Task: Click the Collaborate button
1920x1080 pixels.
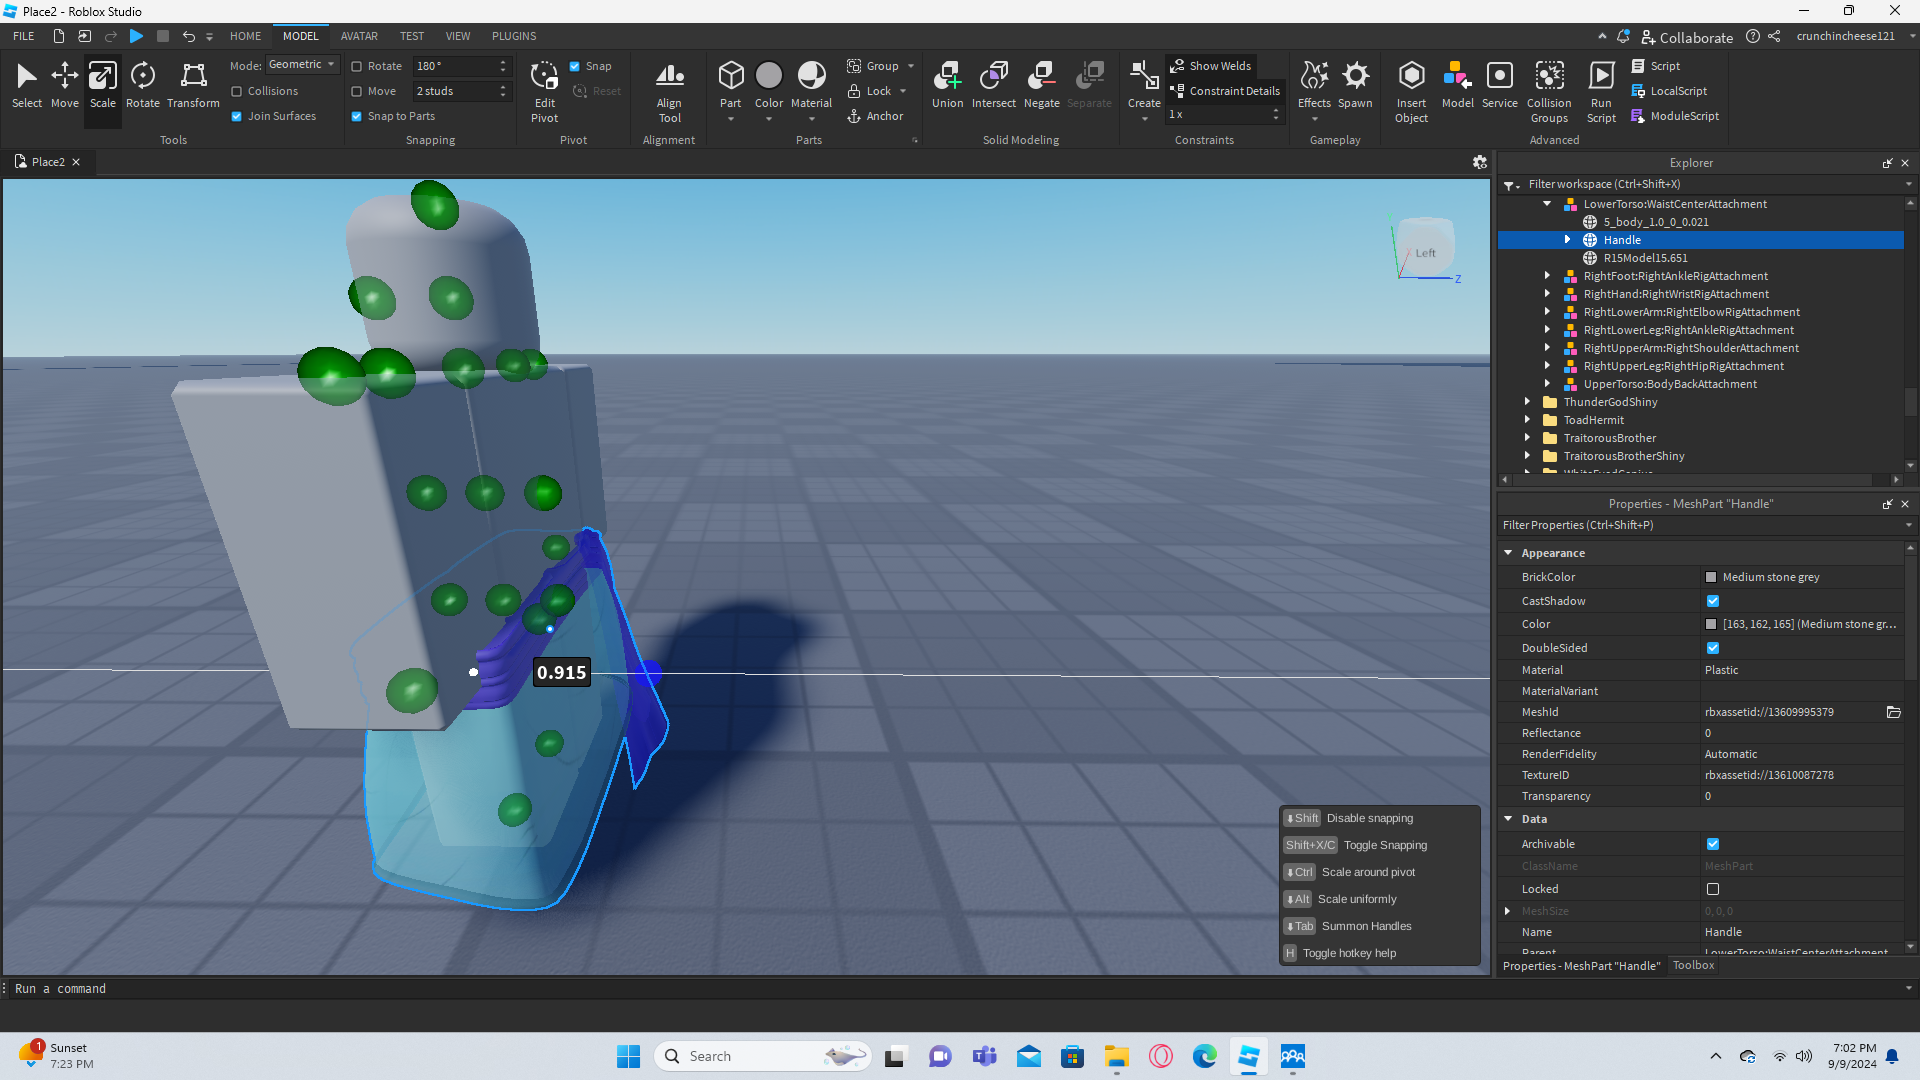Action: (1687, 37)
